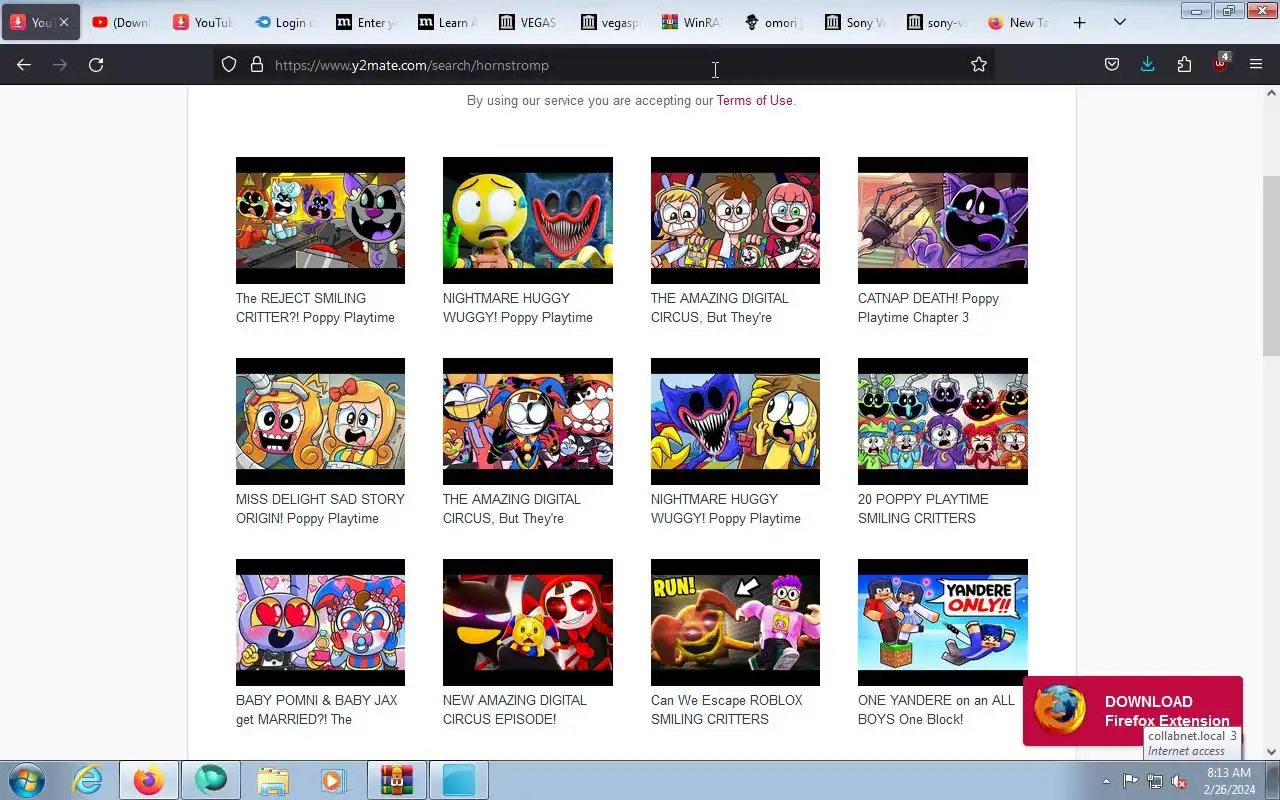Image resolution: width=1280 pixels, height=800 pixels.
Task: Open BABY POMNI & BABY JAX title
Action: pyautogui.click(x=316, y=710)
